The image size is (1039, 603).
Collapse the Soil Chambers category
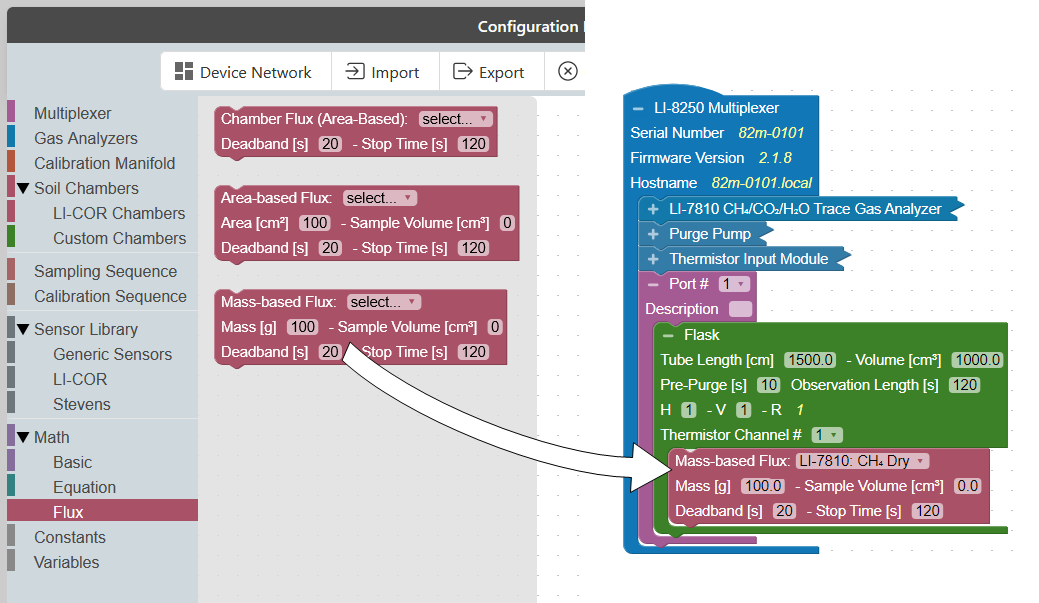pos(22,189)
